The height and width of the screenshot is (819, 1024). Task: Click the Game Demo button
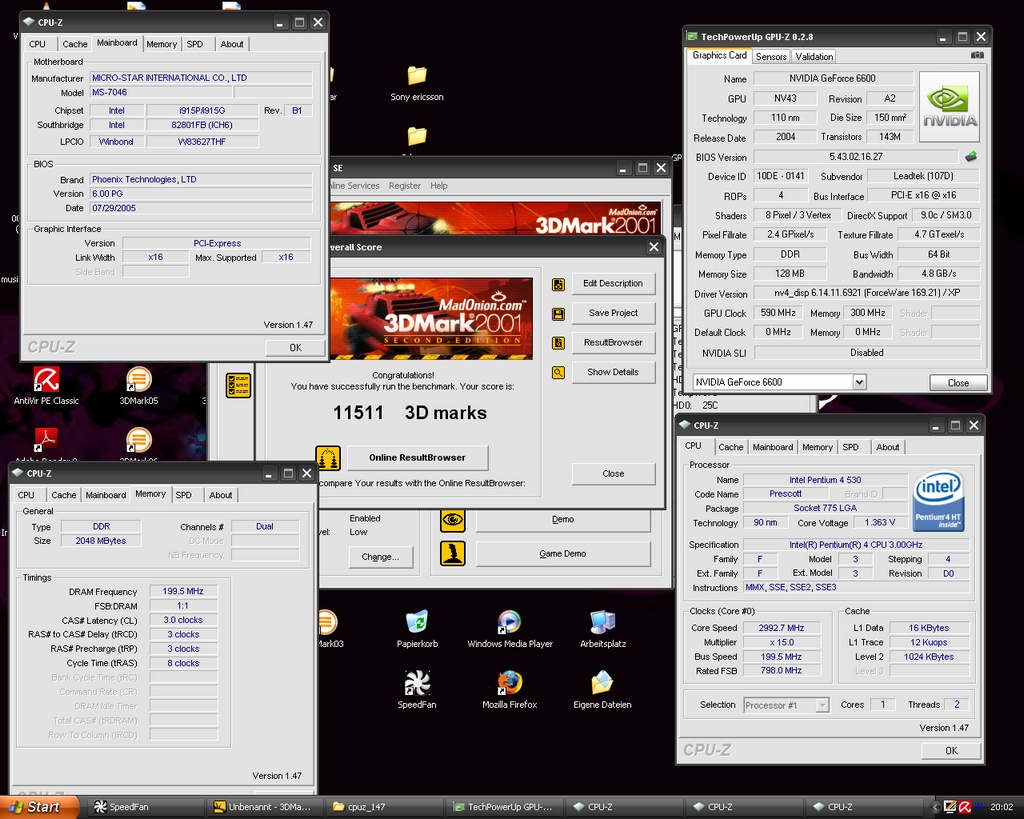pos(562,554)
